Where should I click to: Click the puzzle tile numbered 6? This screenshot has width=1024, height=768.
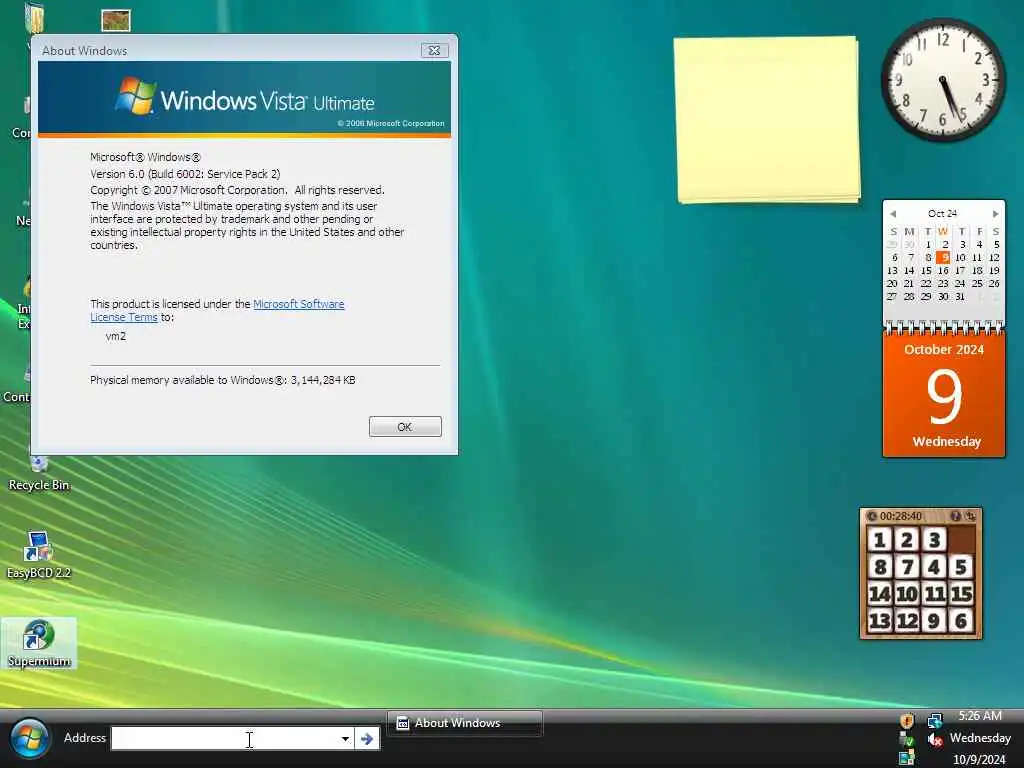[x=961, y=620]
